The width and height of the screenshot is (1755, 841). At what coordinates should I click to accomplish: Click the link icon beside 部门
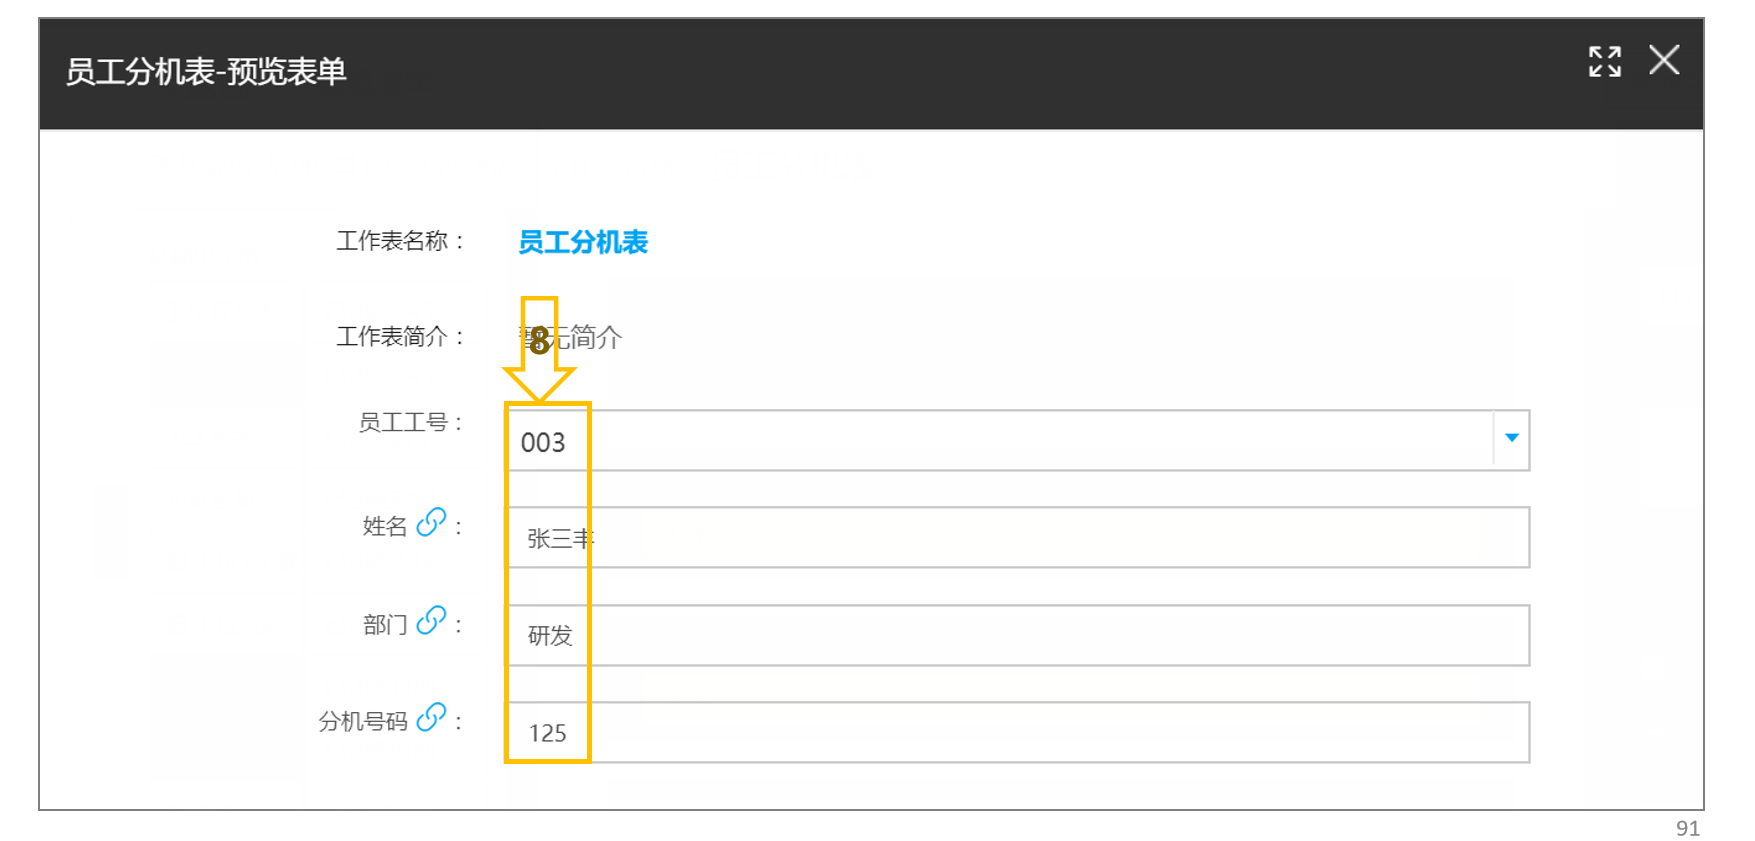tap(431, 620)
